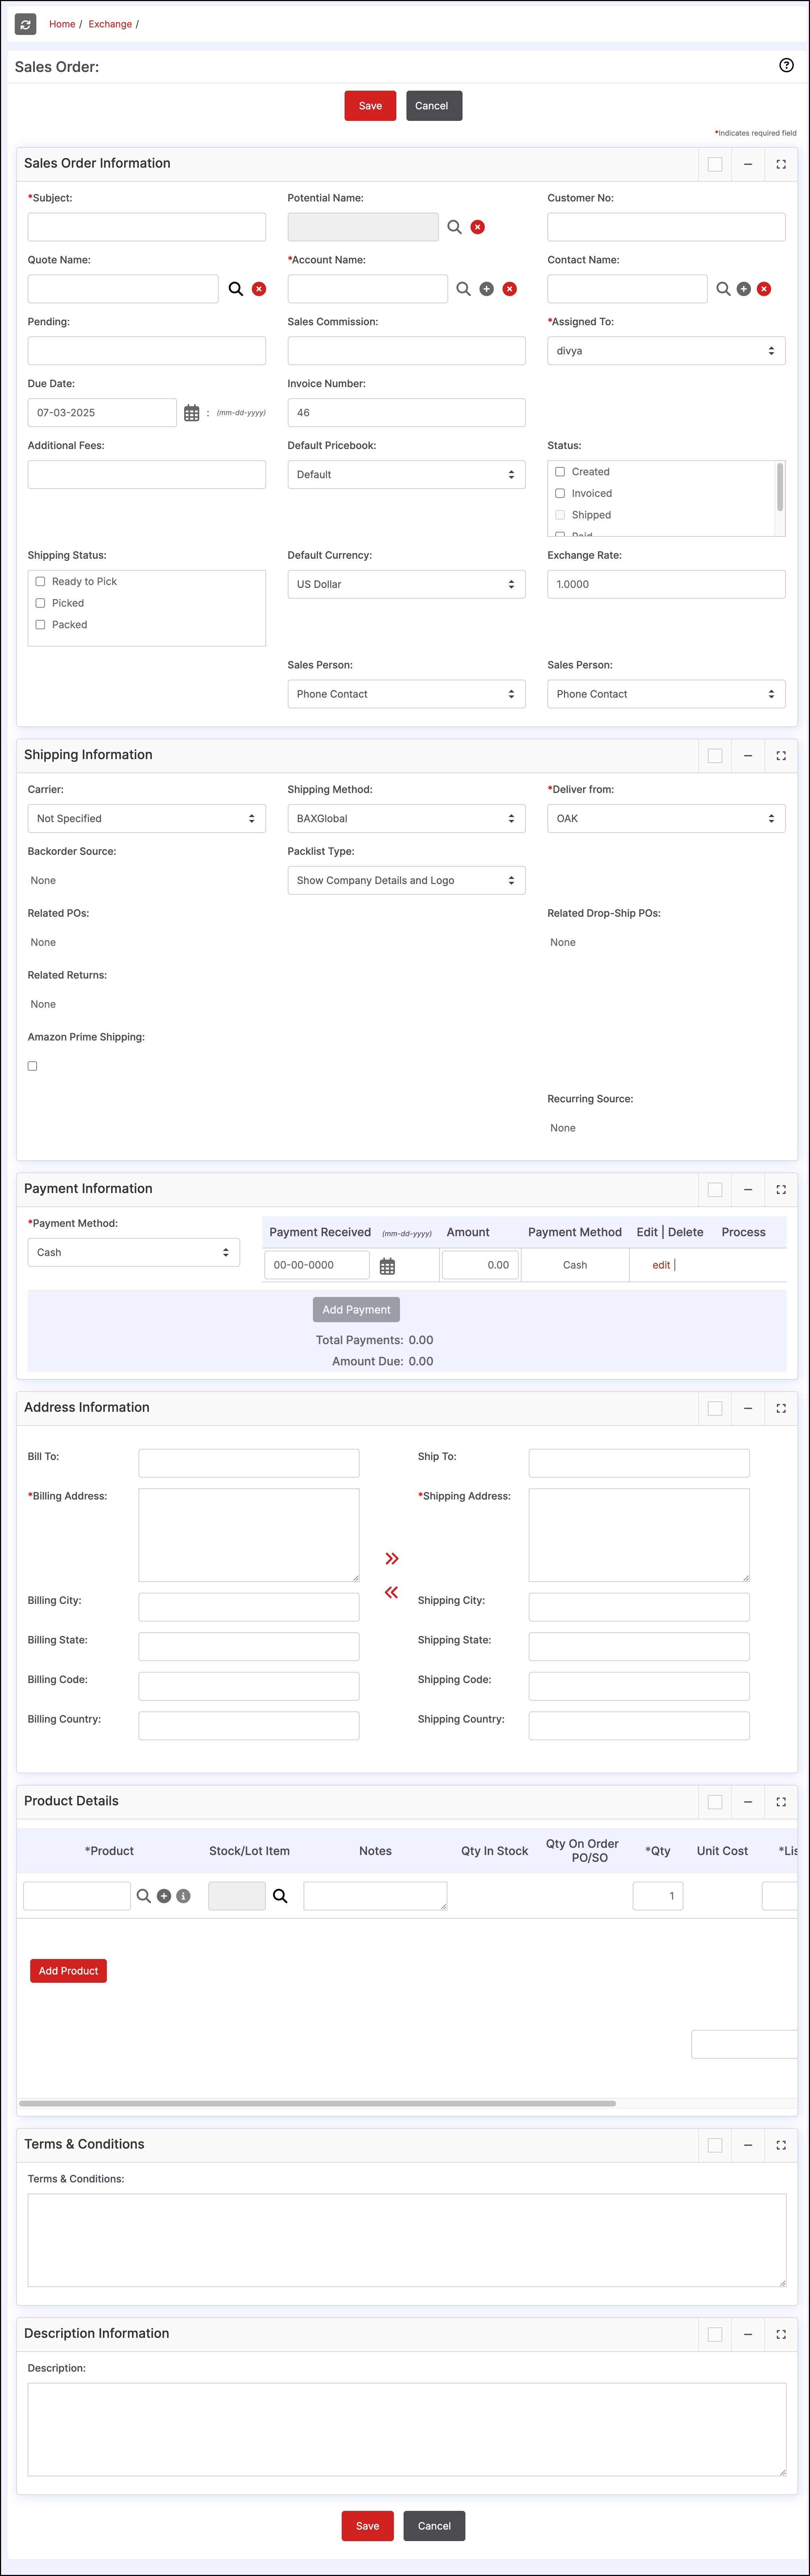Search for a Quote Name
This screenshot has width=810, height=2576.
(236, 289)
